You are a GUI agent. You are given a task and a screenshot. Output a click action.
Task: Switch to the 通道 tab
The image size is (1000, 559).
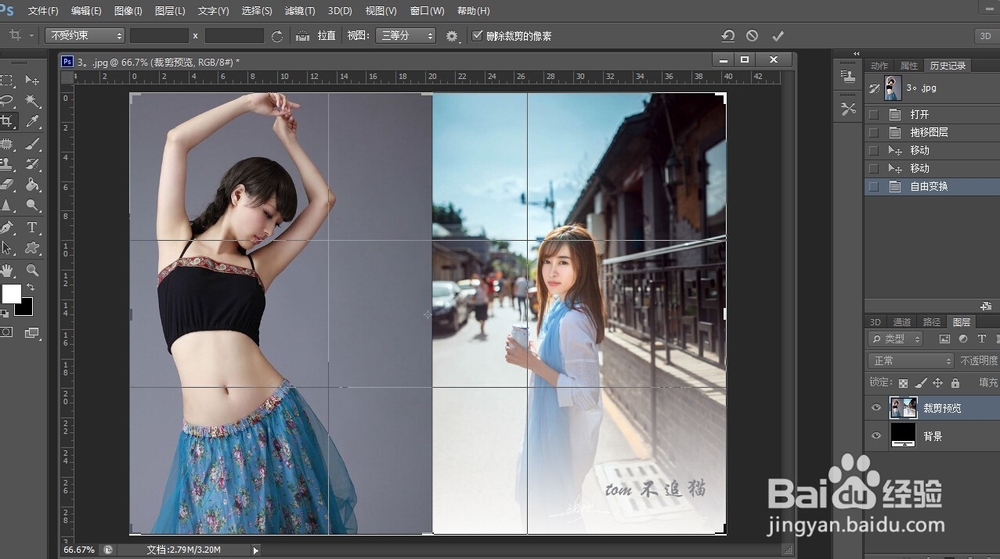(x=902, y=322)
